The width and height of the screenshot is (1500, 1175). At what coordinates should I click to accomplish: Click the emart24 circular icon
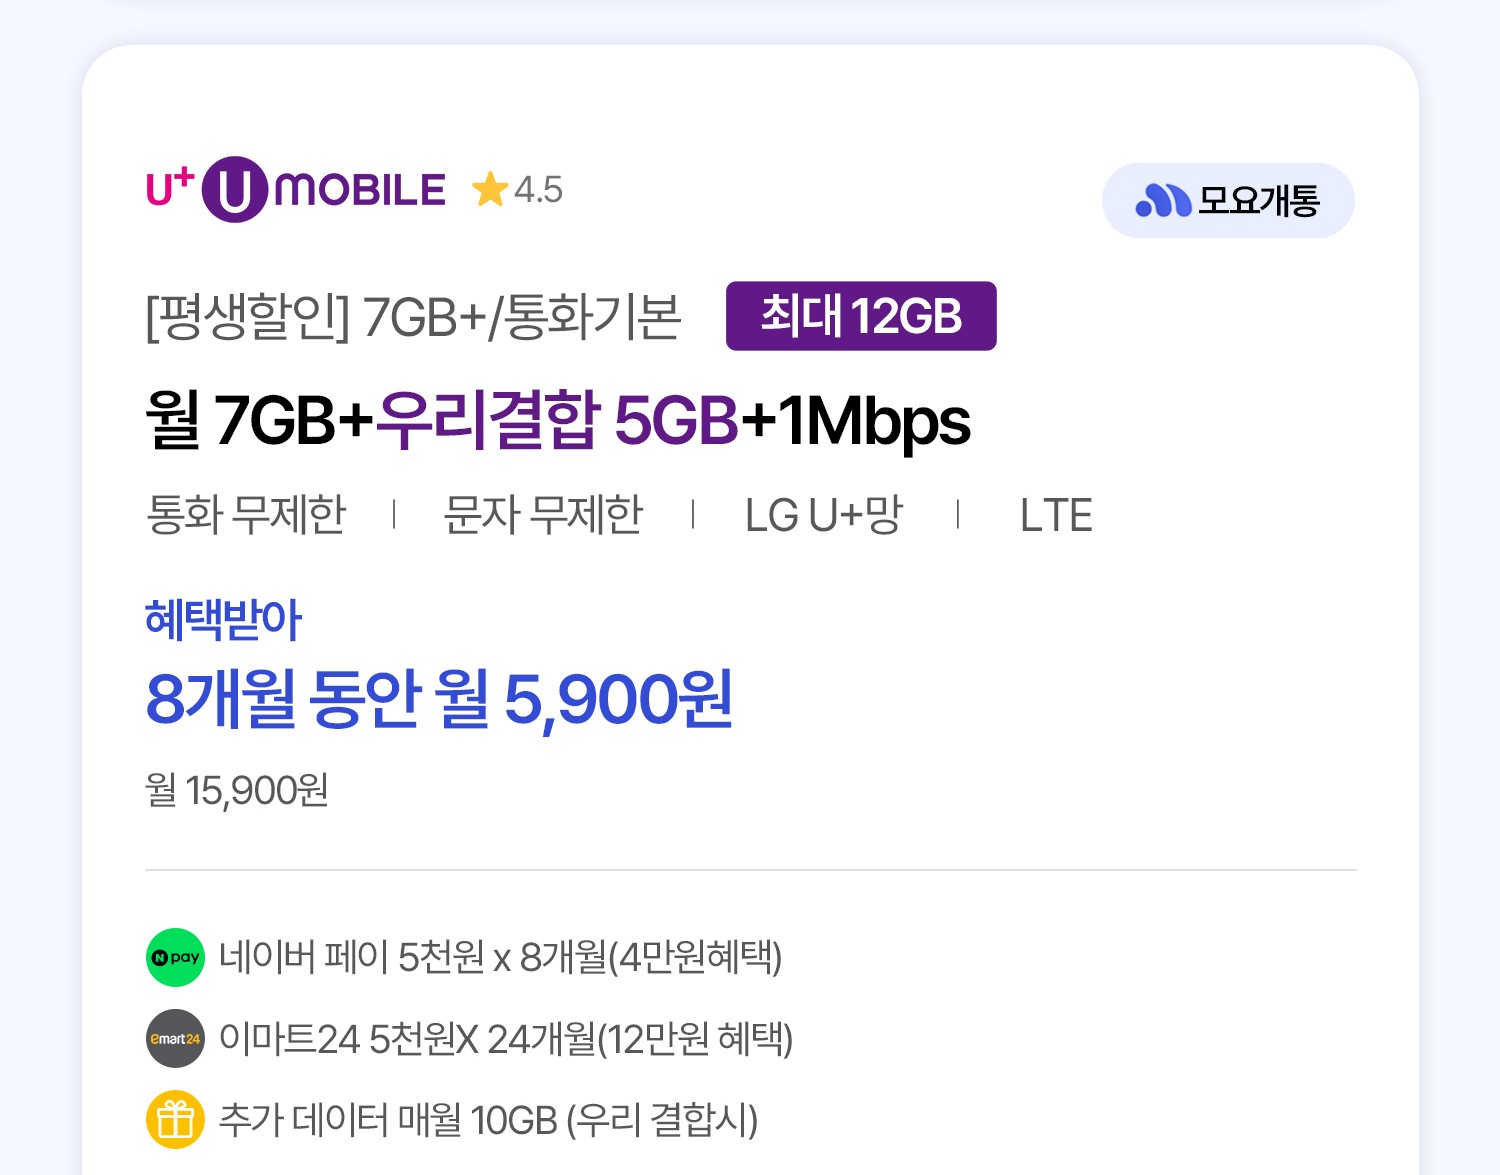pyautogui.click(x=175, y=1039)
